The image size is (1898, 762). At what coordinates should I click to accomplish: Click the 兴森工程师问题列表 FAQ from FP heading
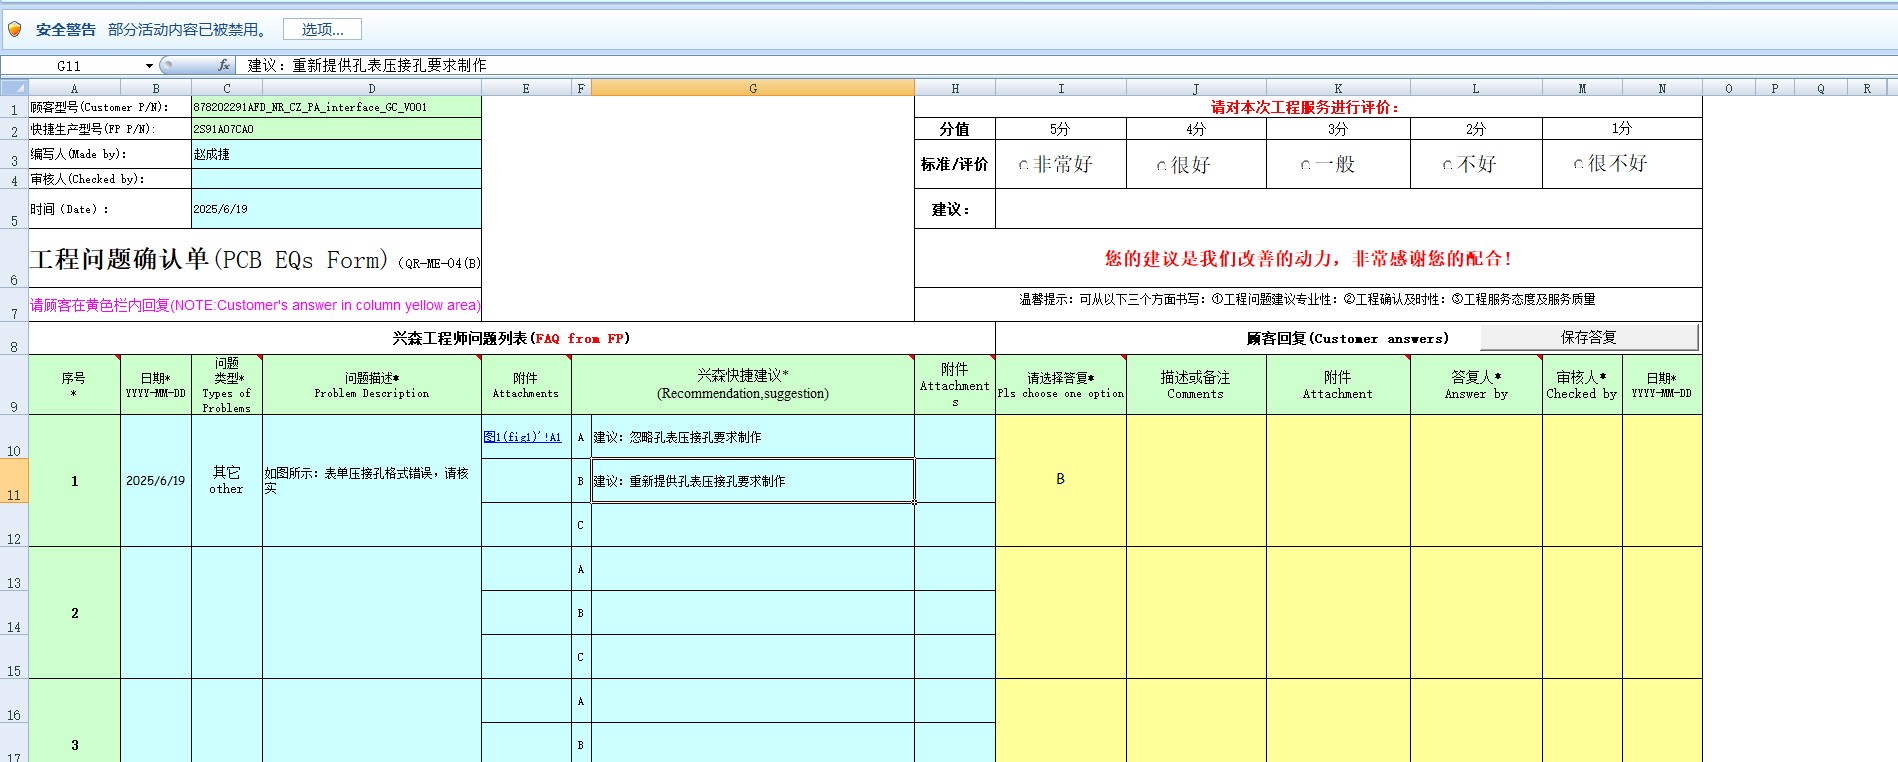[511, 338]
